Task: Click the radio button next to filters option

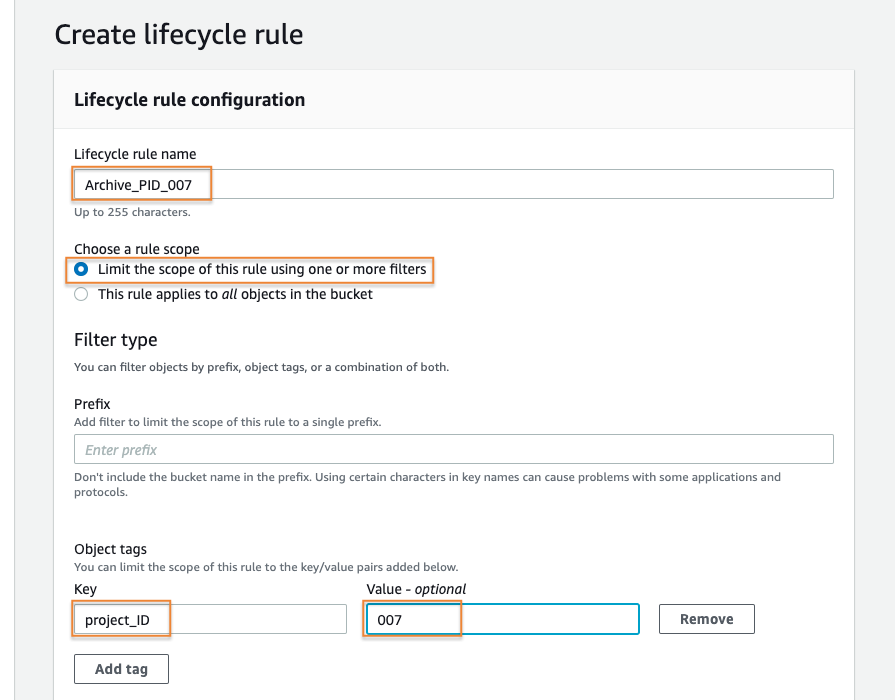Action: tap(81, 270)
